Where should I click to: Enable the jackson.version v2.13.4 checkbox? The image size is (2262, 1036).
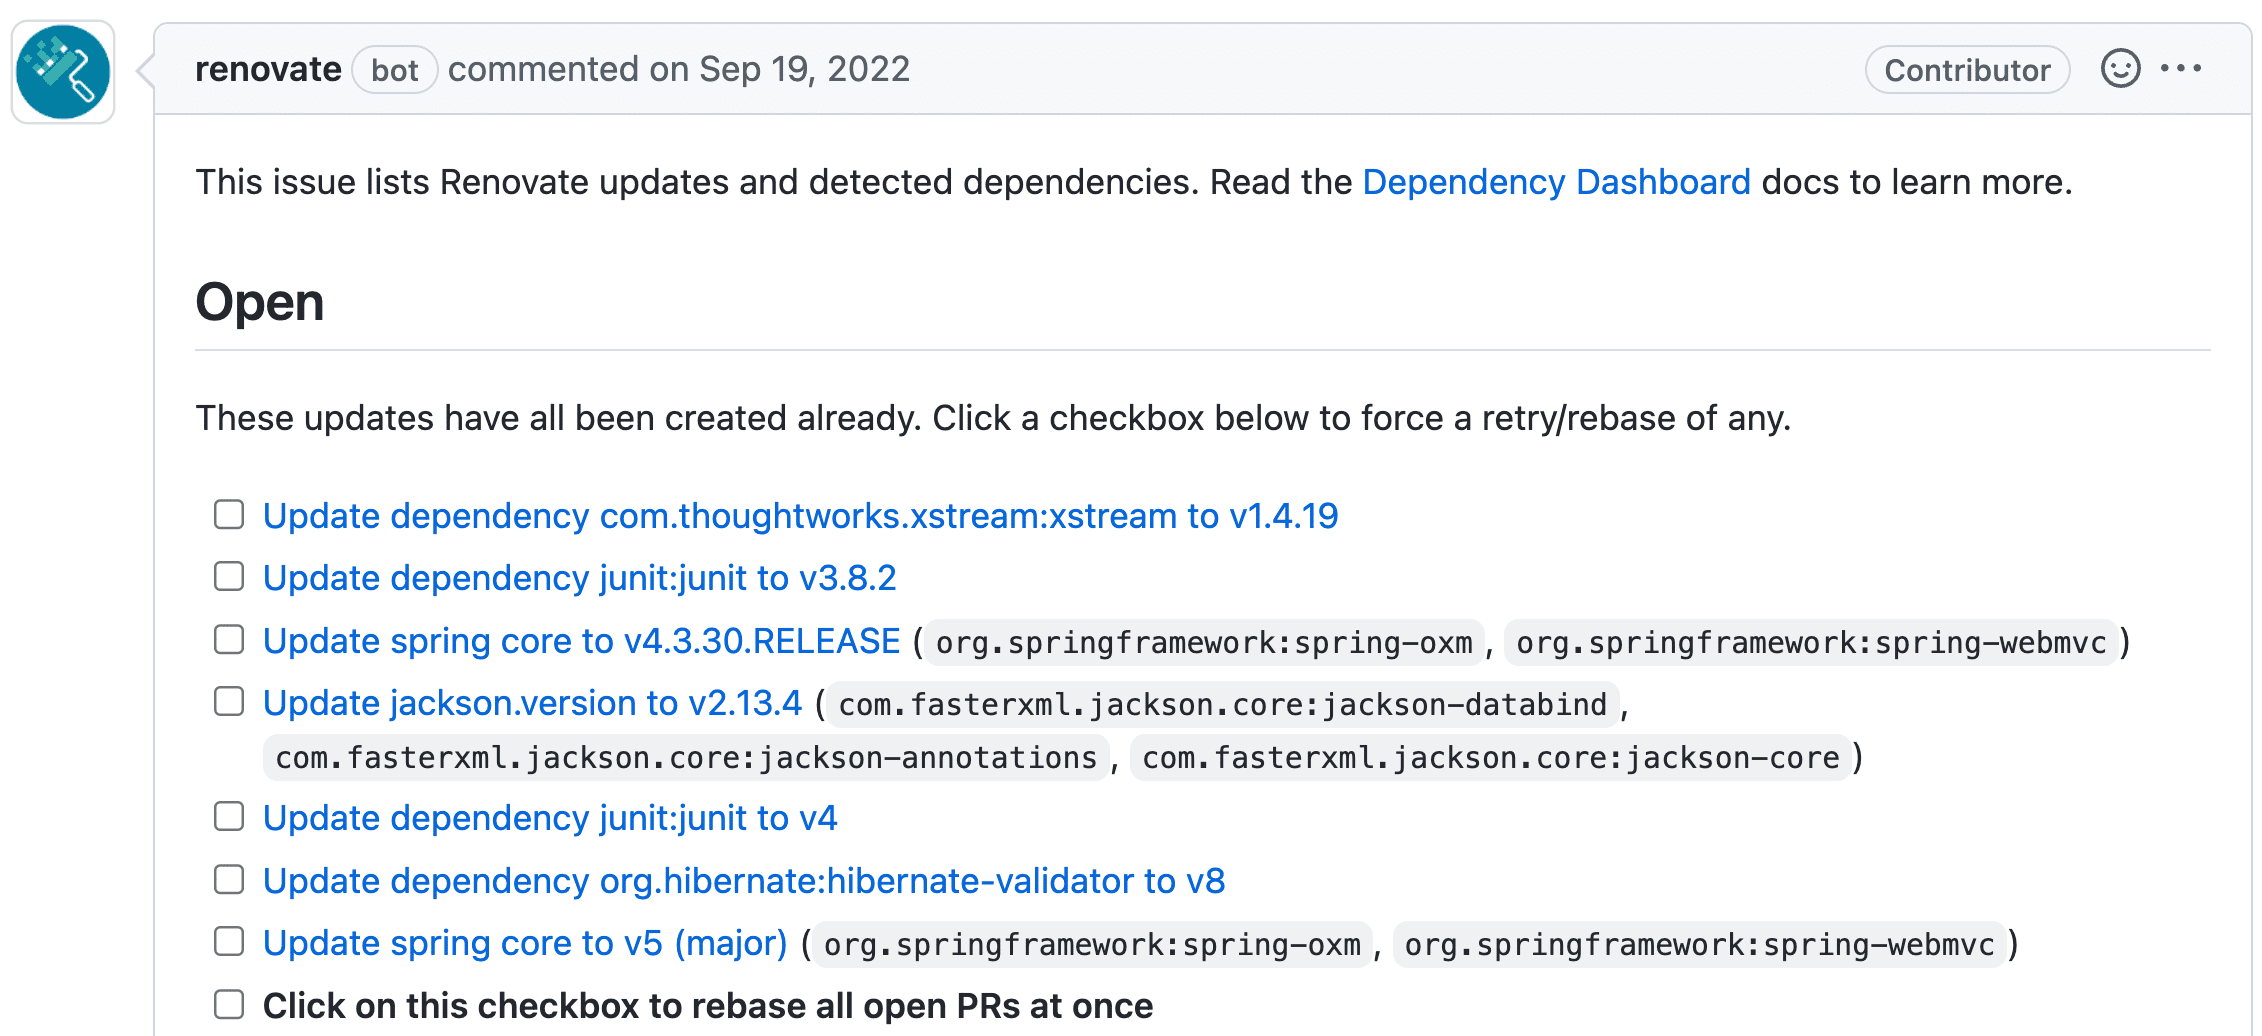229,702
